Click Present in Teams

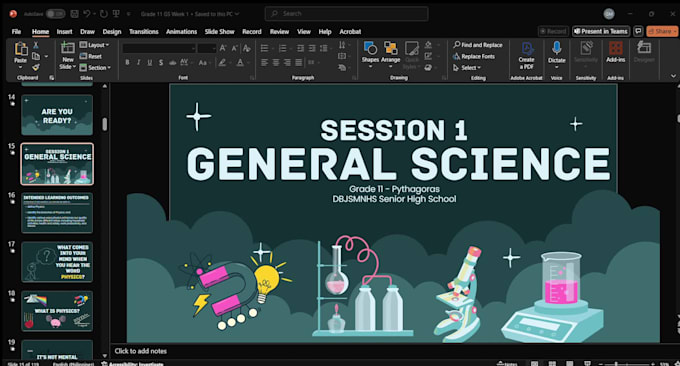[x=601, y=31]
